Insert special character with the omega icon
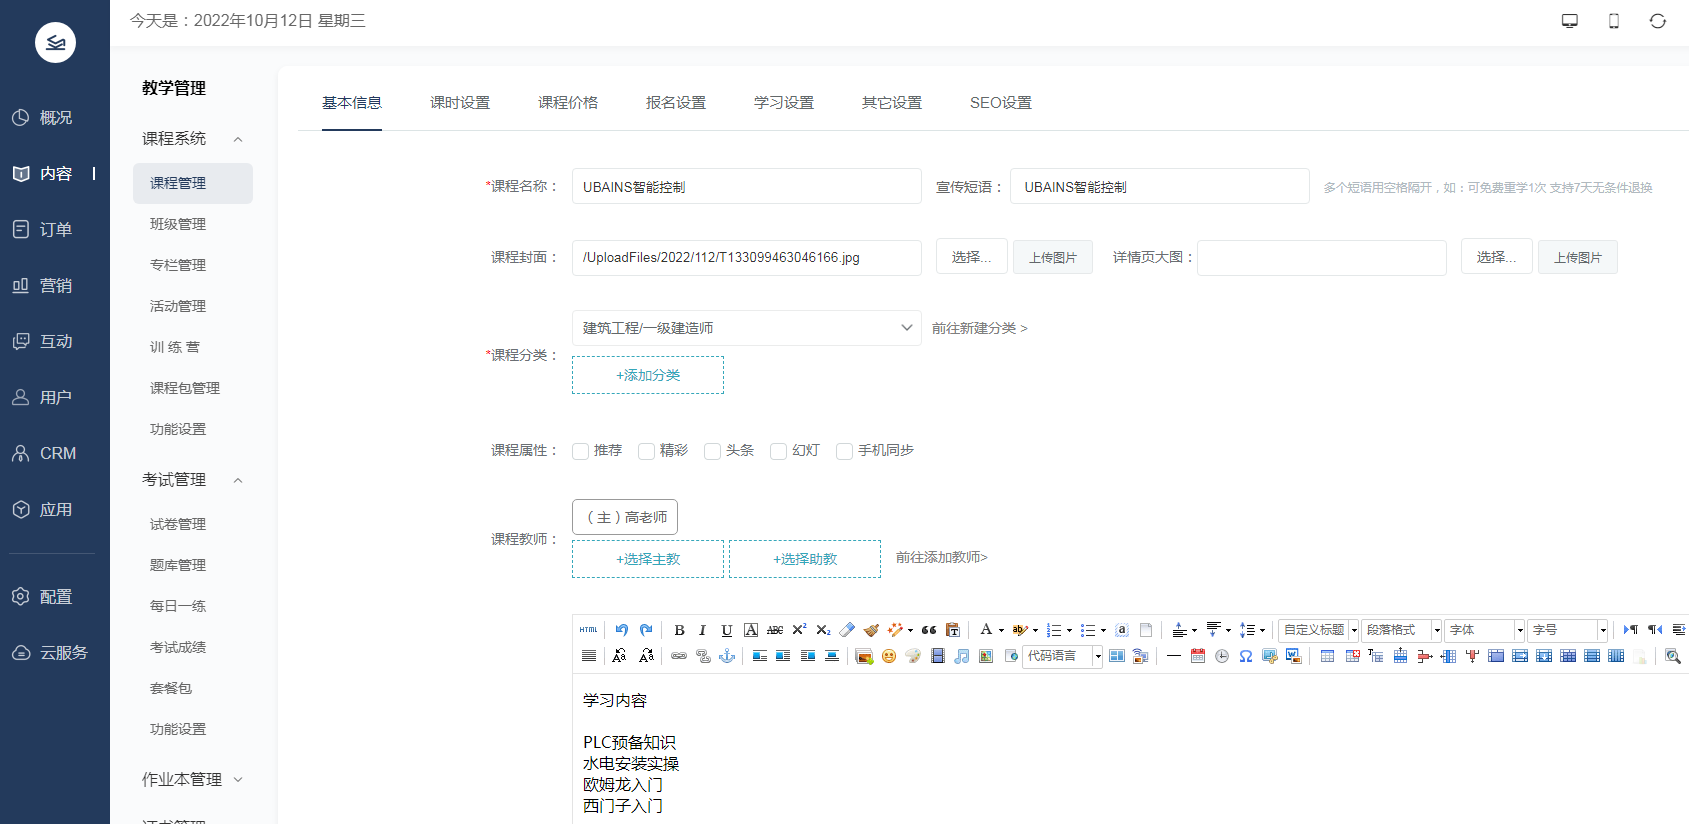 1245,656
